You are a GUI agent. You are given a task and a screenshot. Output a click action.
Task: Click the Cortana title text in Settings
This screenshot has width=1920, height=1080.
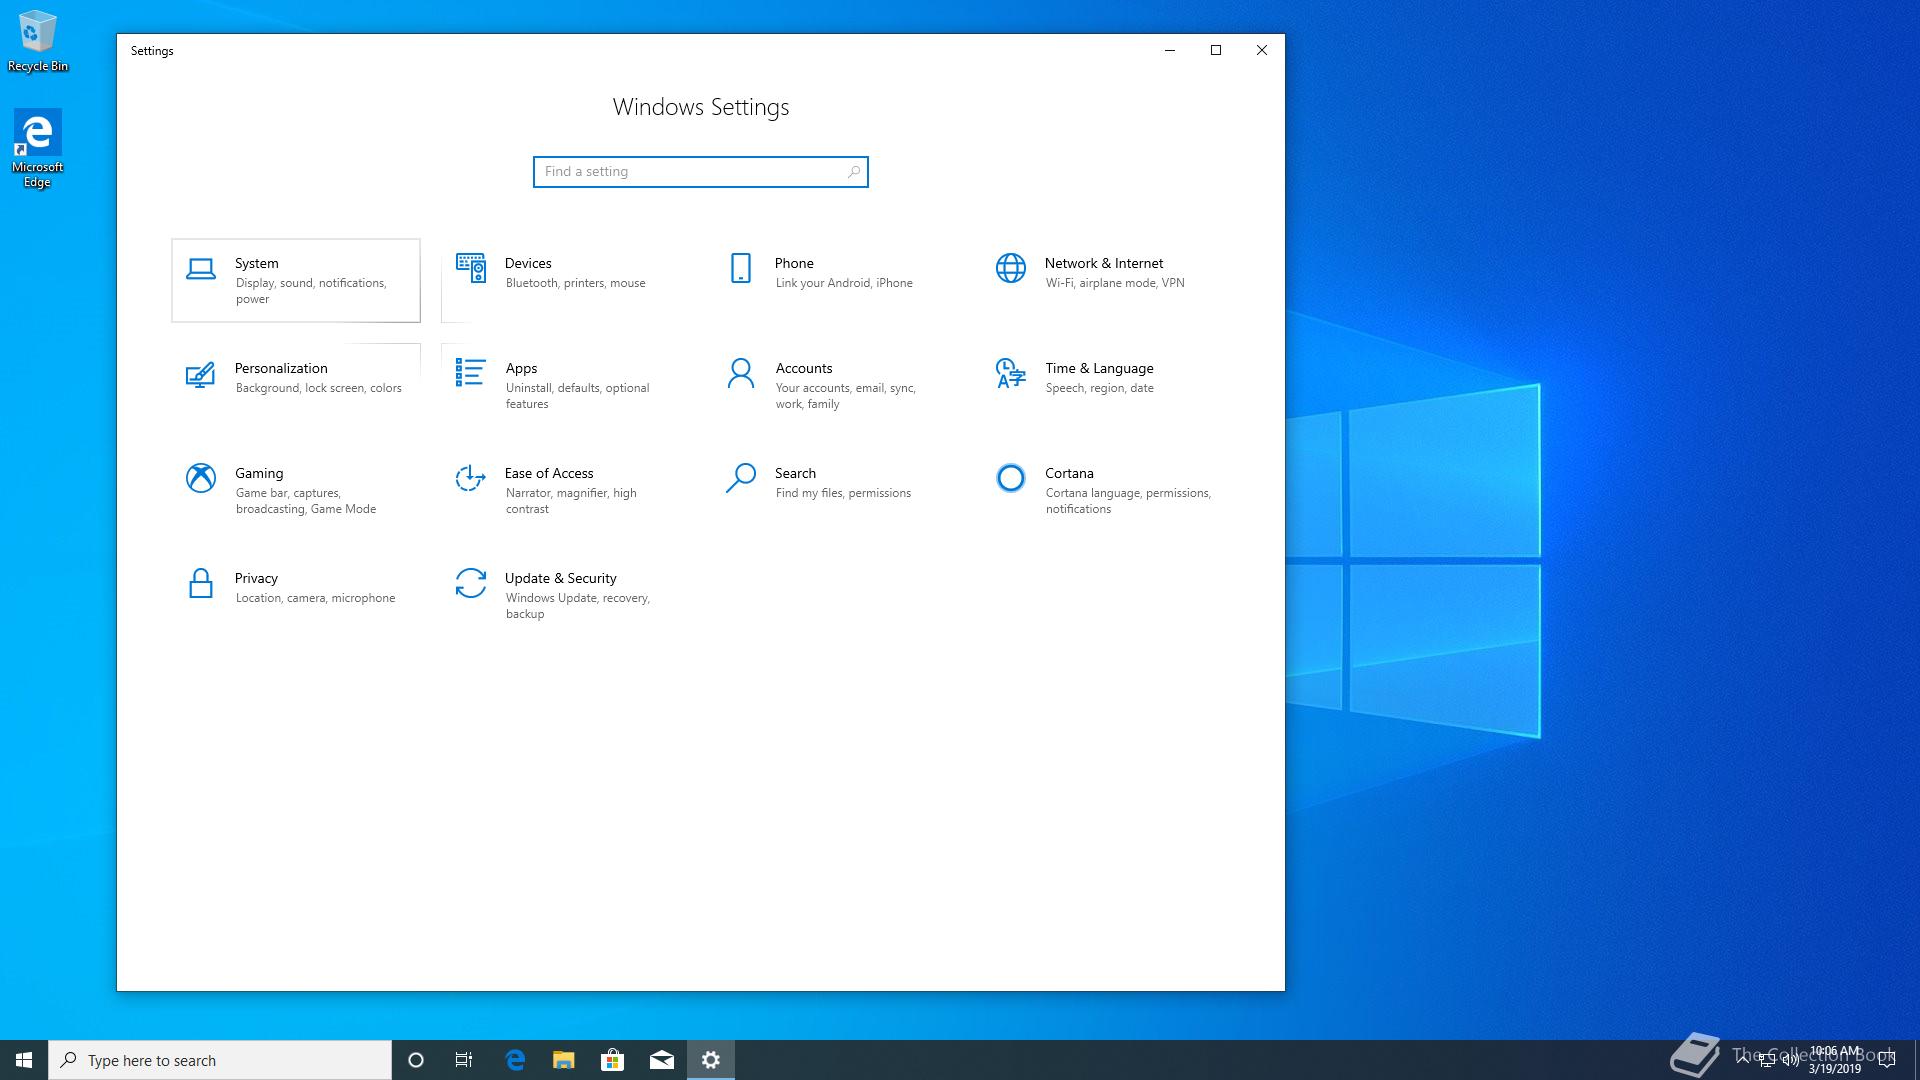point(1069,473)
